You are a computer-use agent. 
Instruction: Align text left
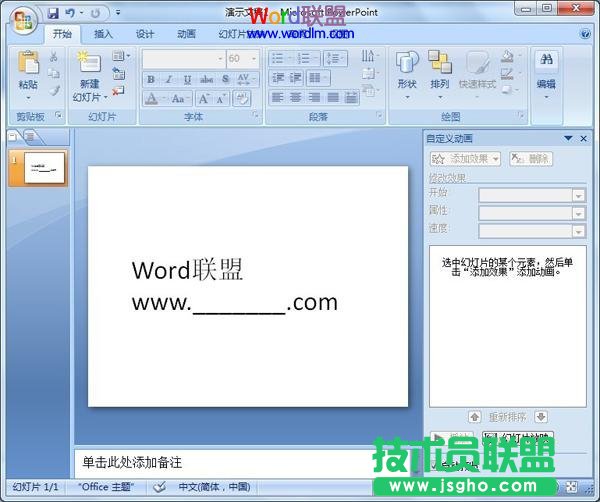278,97
